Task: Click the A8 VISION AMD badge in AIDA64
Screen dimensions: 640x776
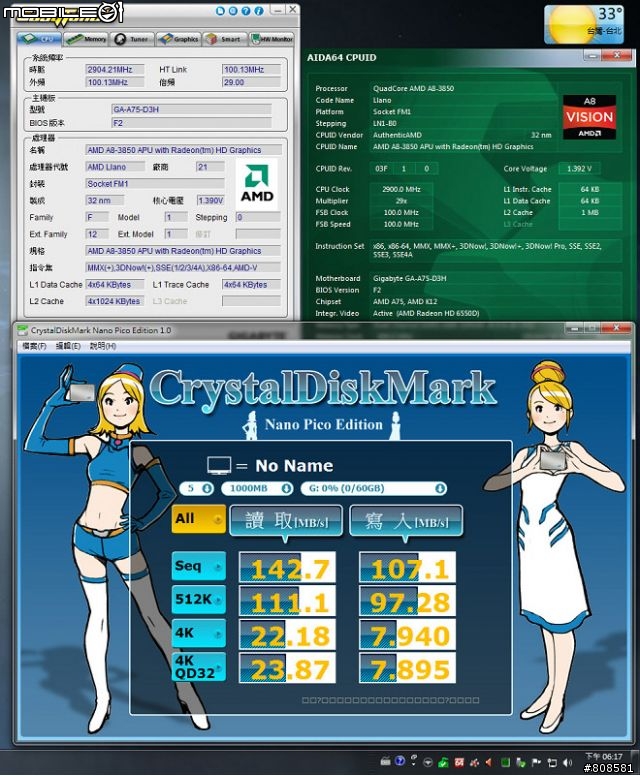Action: (590, 117)
